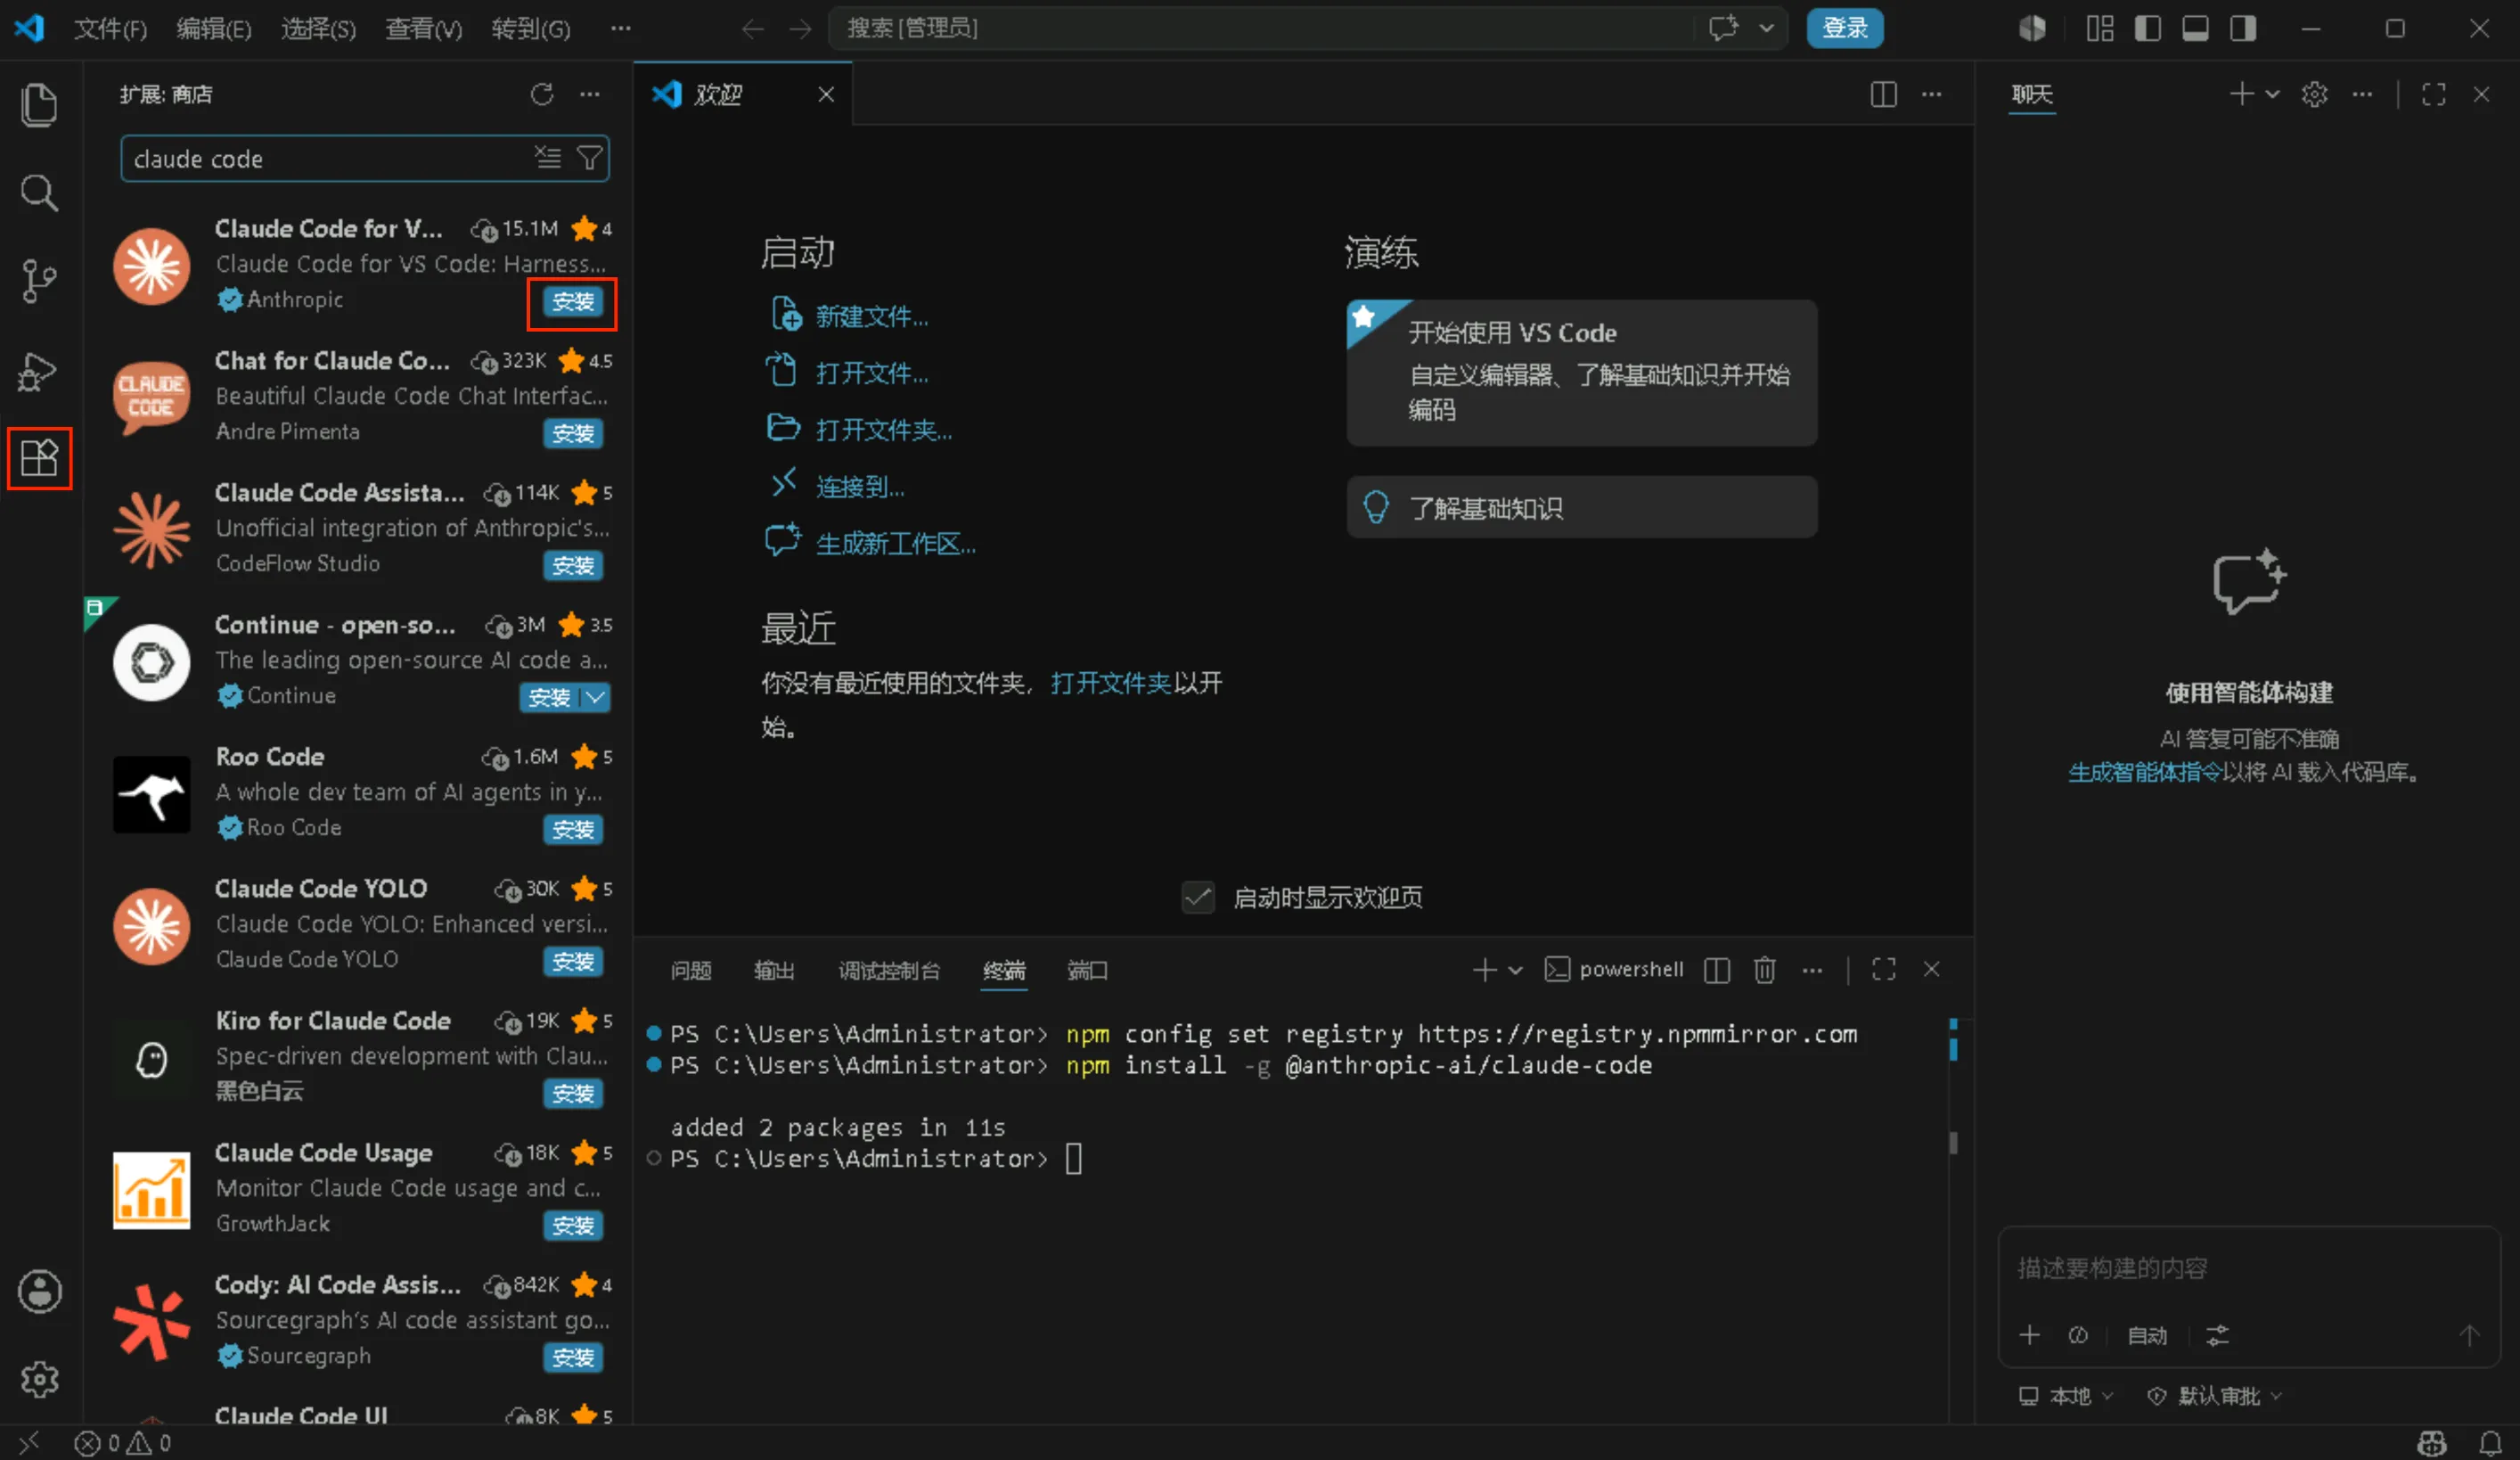Image resolution: width=2520 pixels, height=1460 pixels.
Task: Open the Manage gear in activity bar
Action: click(x=39, y=1379)
